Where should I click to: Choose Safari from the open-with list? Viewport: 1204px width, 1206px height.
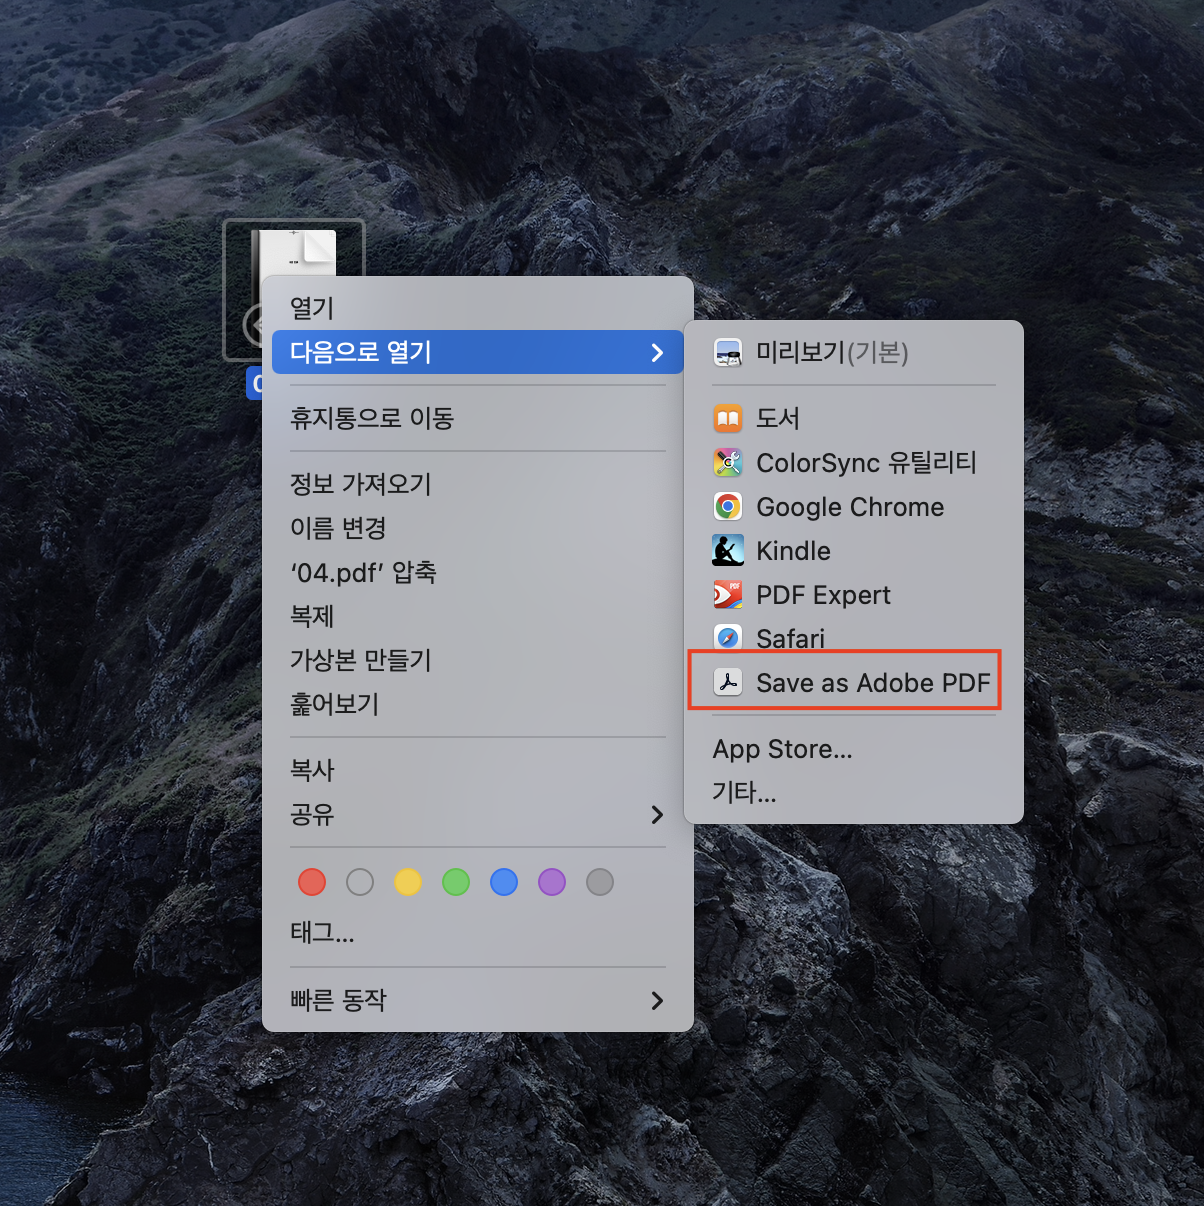(790, 637)
